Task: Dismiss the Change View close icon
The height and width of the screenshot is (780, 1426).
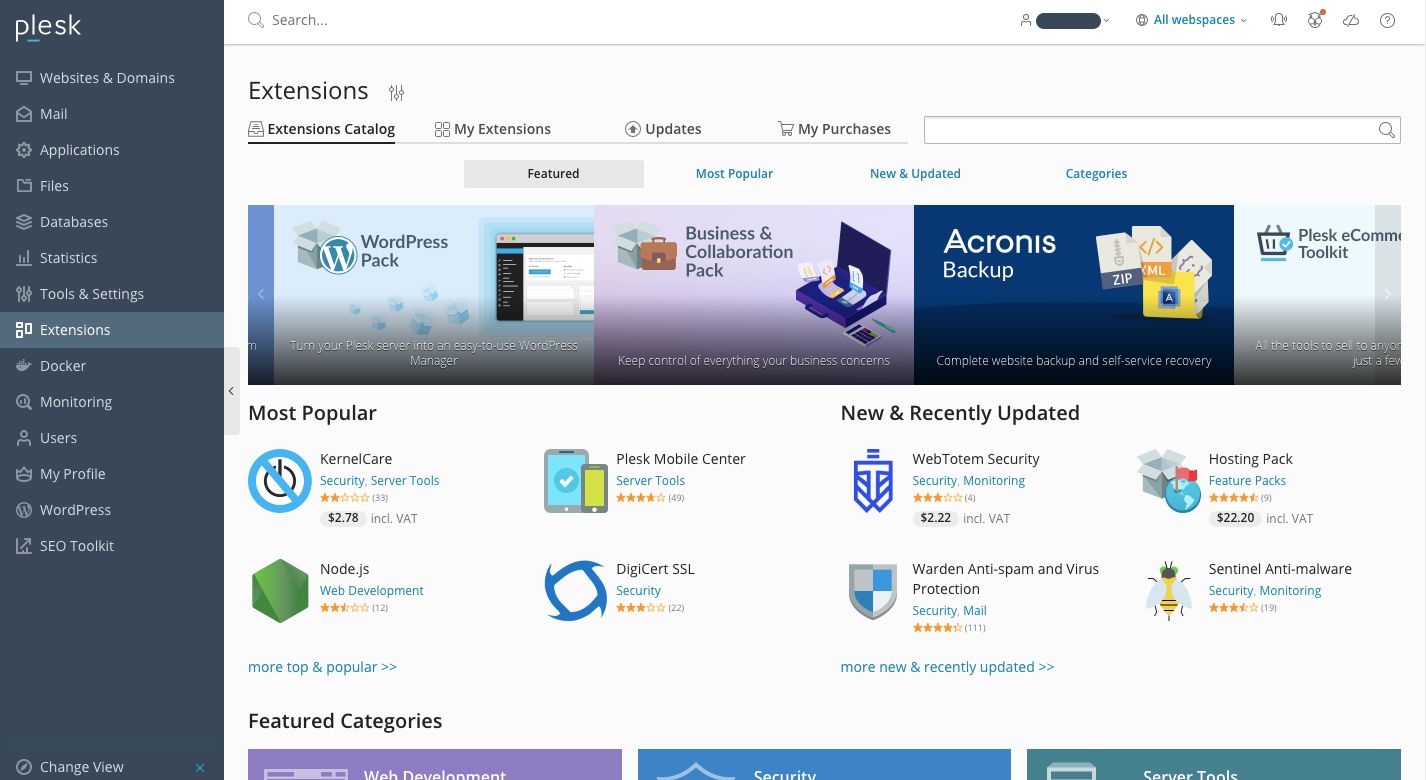Action: tap(200, 768)
